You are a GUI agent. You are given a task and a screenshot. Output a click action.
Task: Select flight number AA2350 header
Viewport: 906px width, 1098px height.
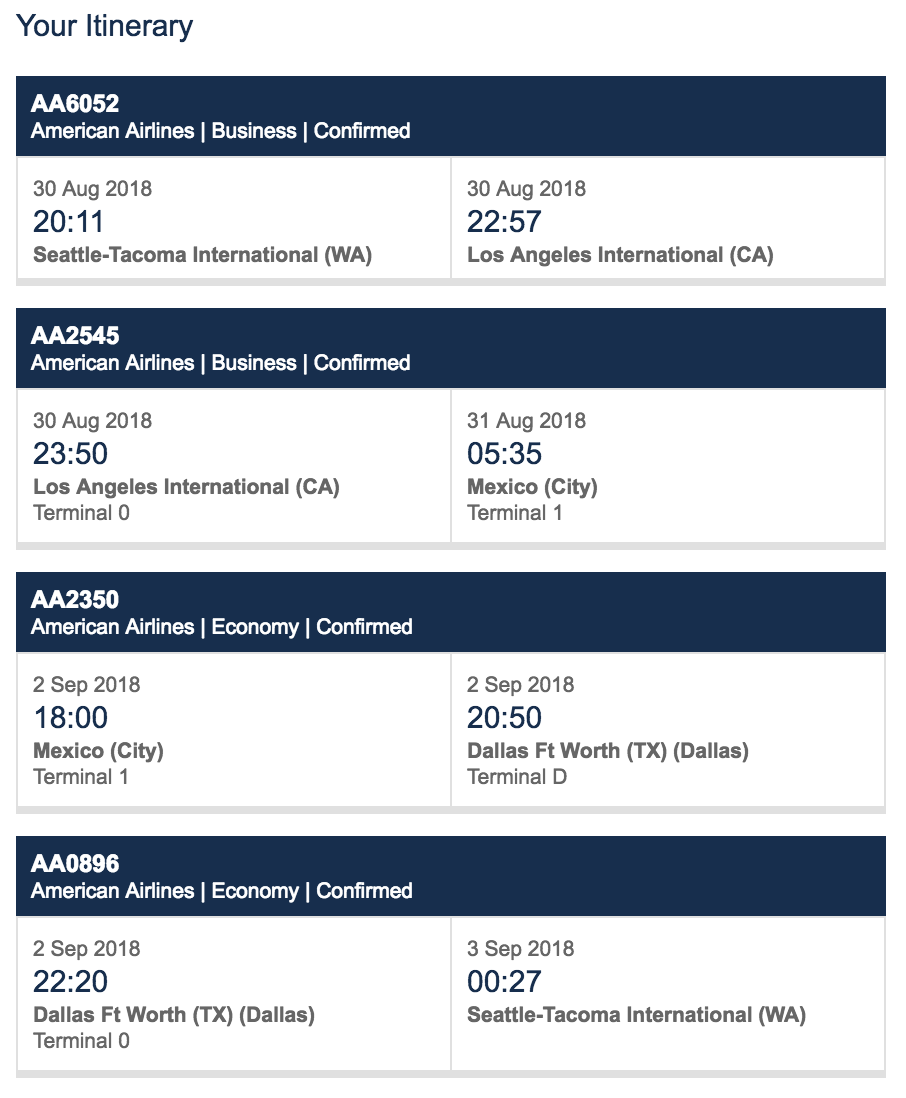point(75,600)
